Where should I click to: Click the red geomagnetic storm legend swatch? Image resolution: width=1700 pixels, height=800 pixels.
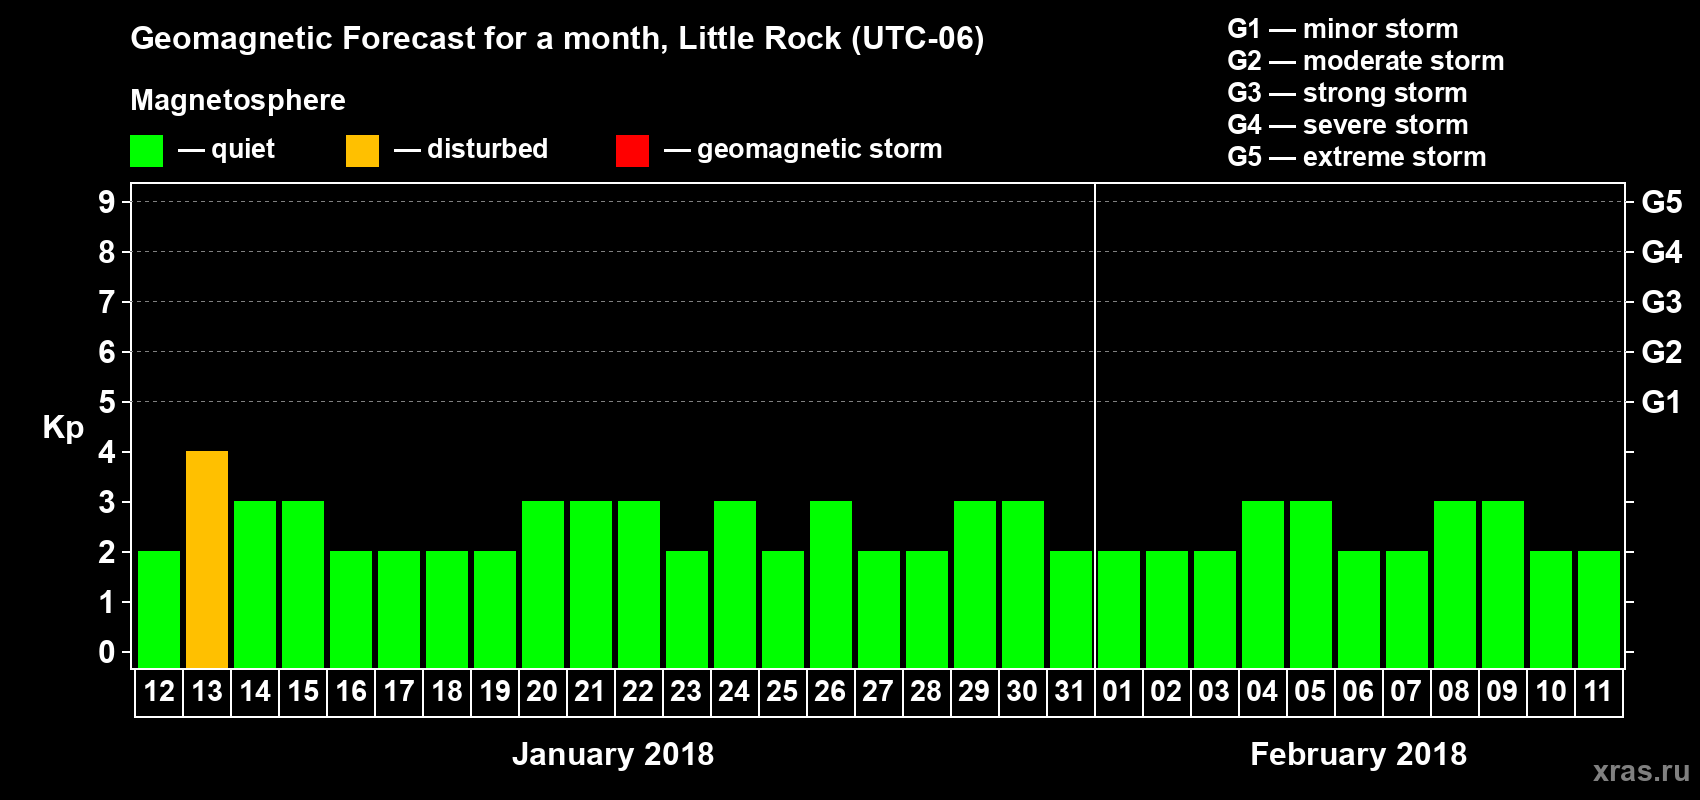click(x=632, y=151)
